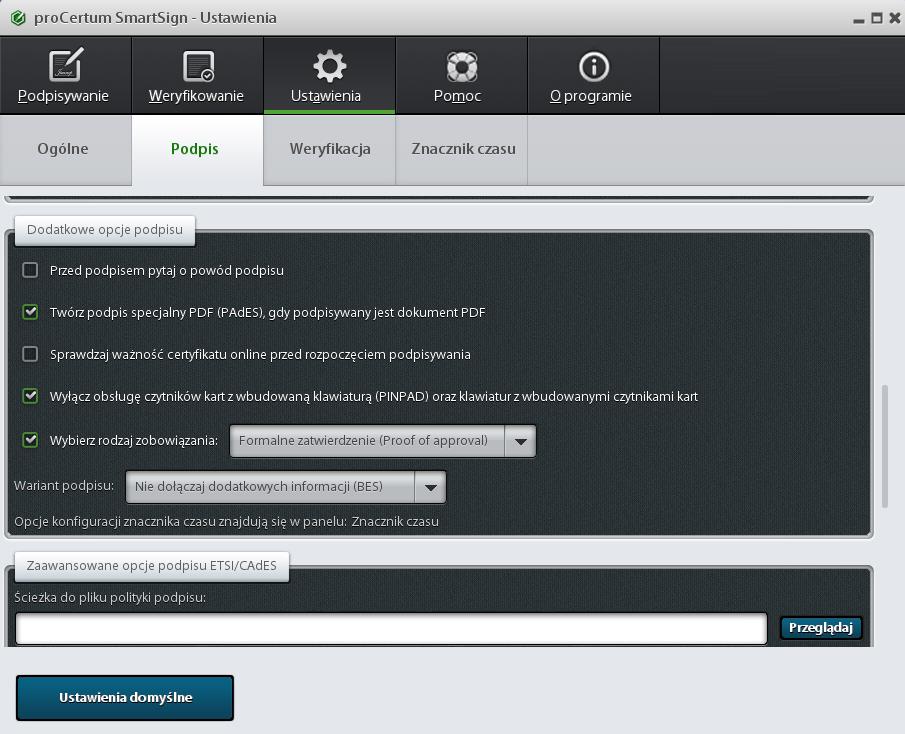Expand the Wariant podpisu dropdown
The image size is (905, 734).
click(x=286, y=486)
